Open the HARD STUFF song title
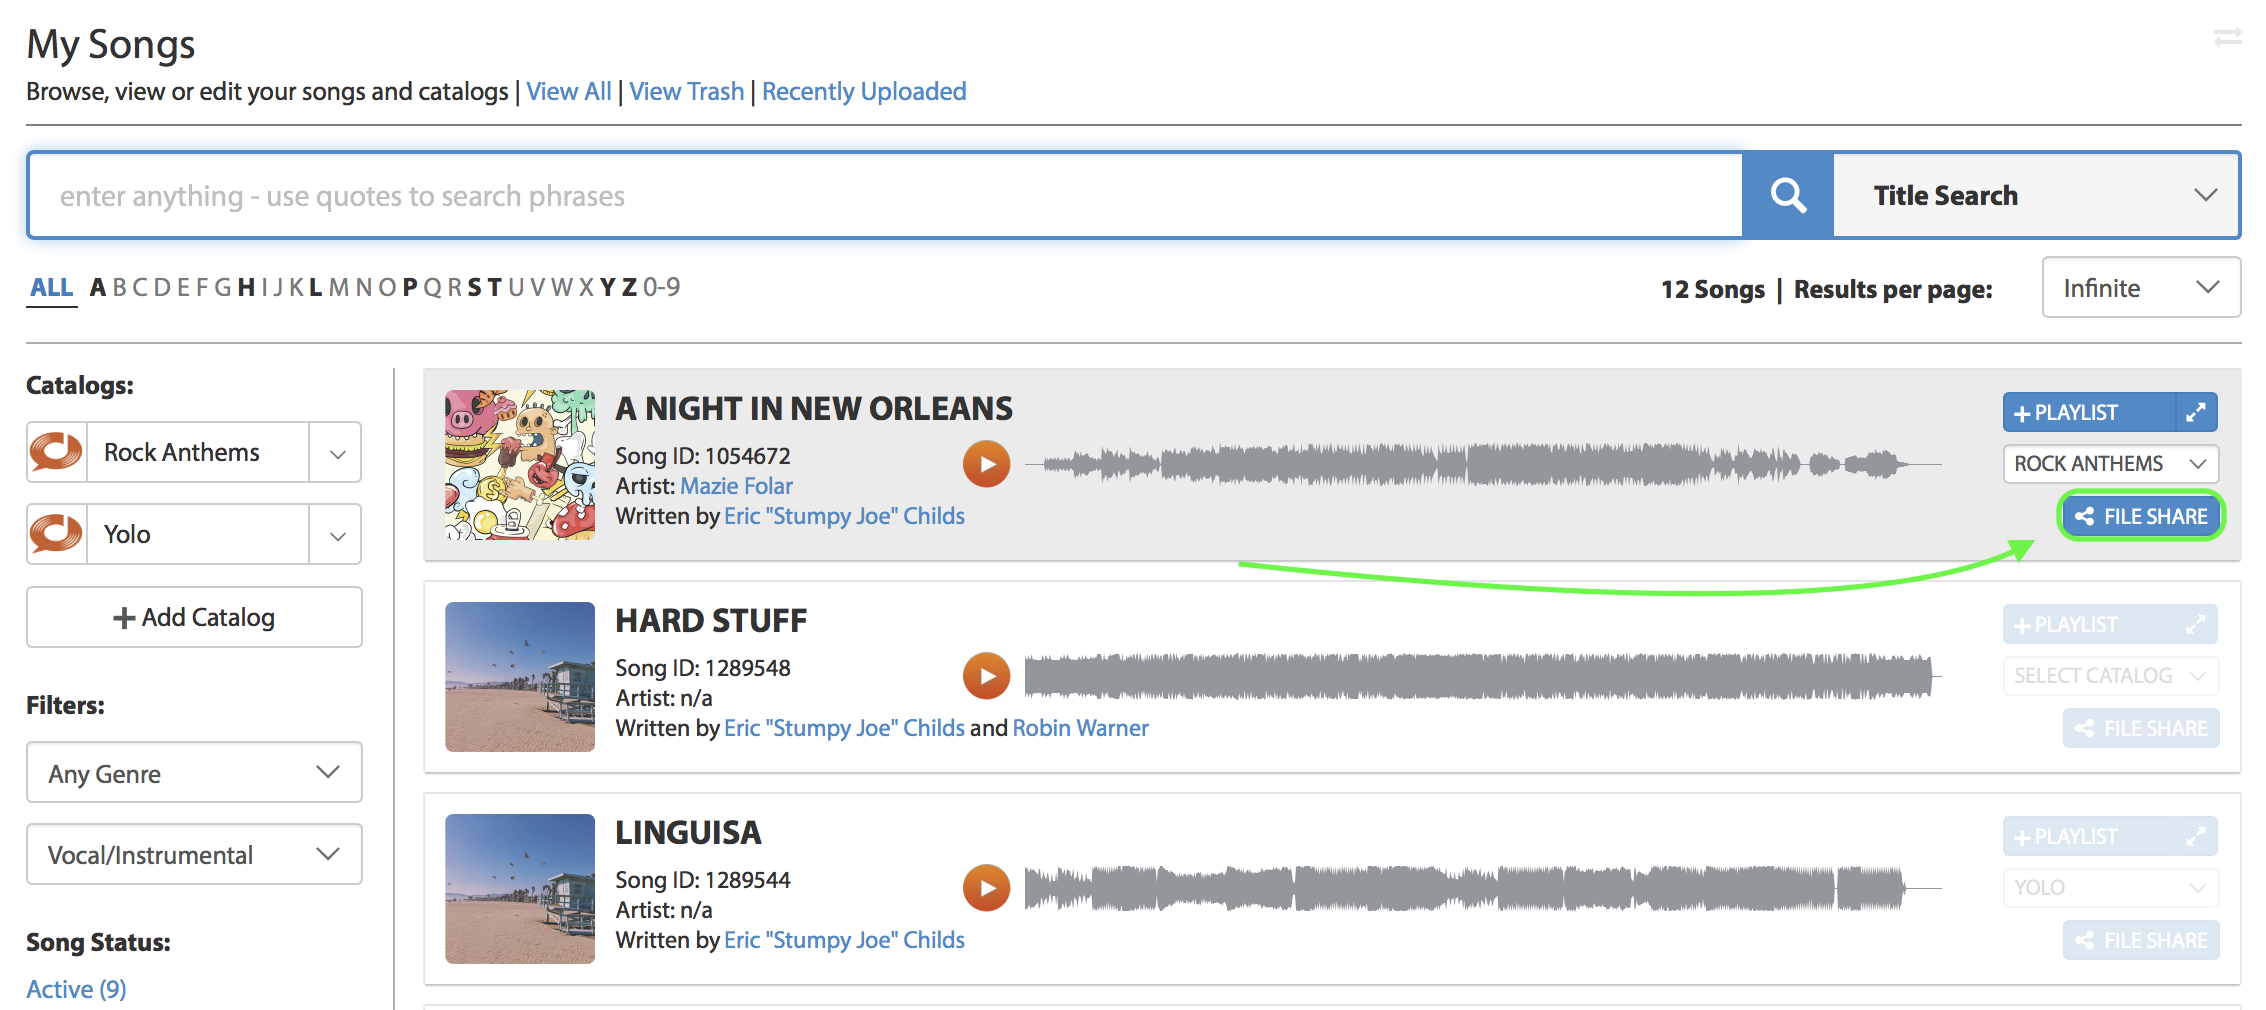The width and height of the screenshot is (2266, 1010). (711, 620)
